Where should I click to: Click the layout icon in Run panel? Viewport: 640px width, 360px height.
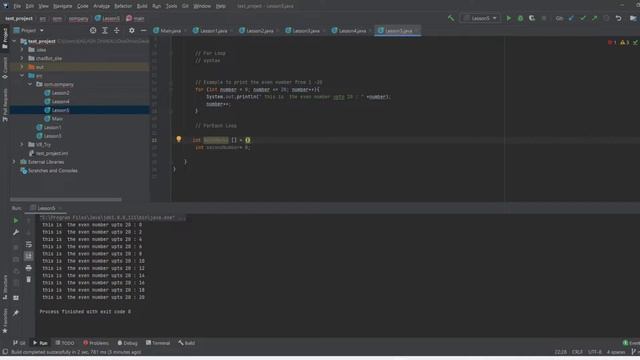(16, 298)
